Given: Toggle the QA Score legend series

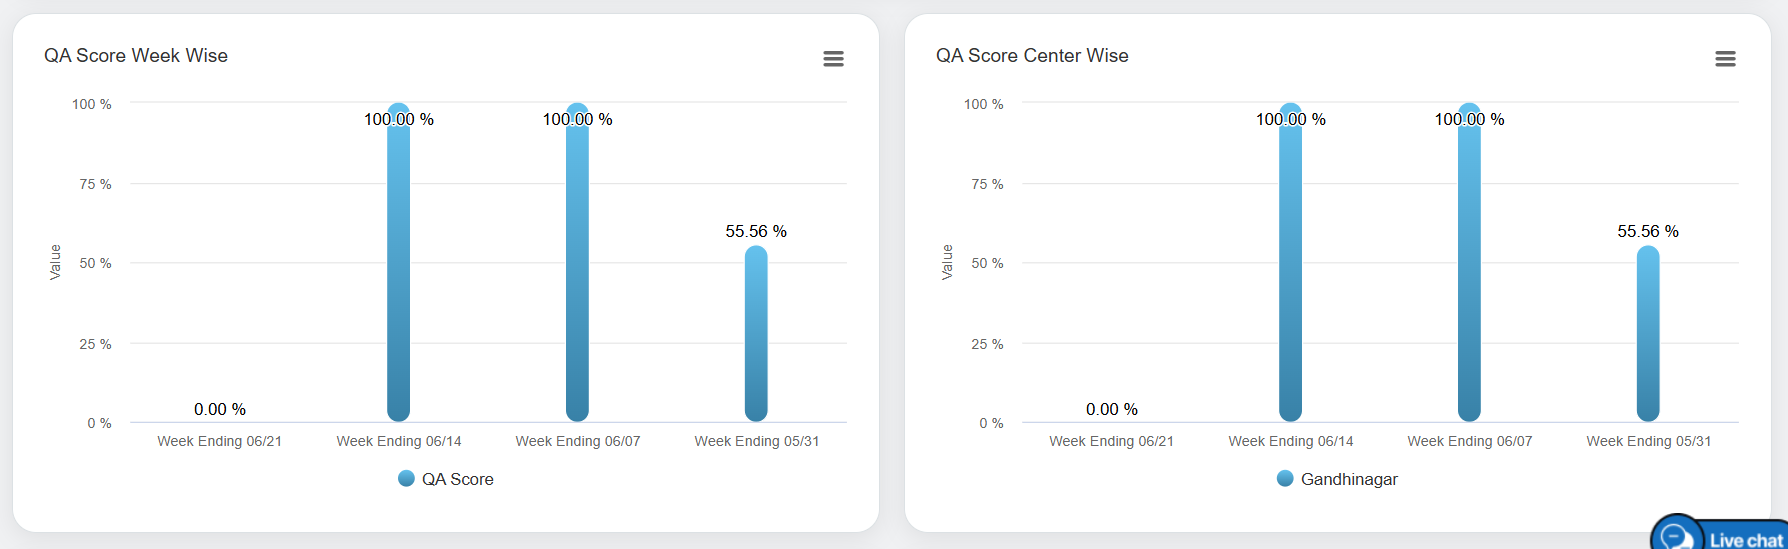Looking at the screenshot, I should click(457, 479).
